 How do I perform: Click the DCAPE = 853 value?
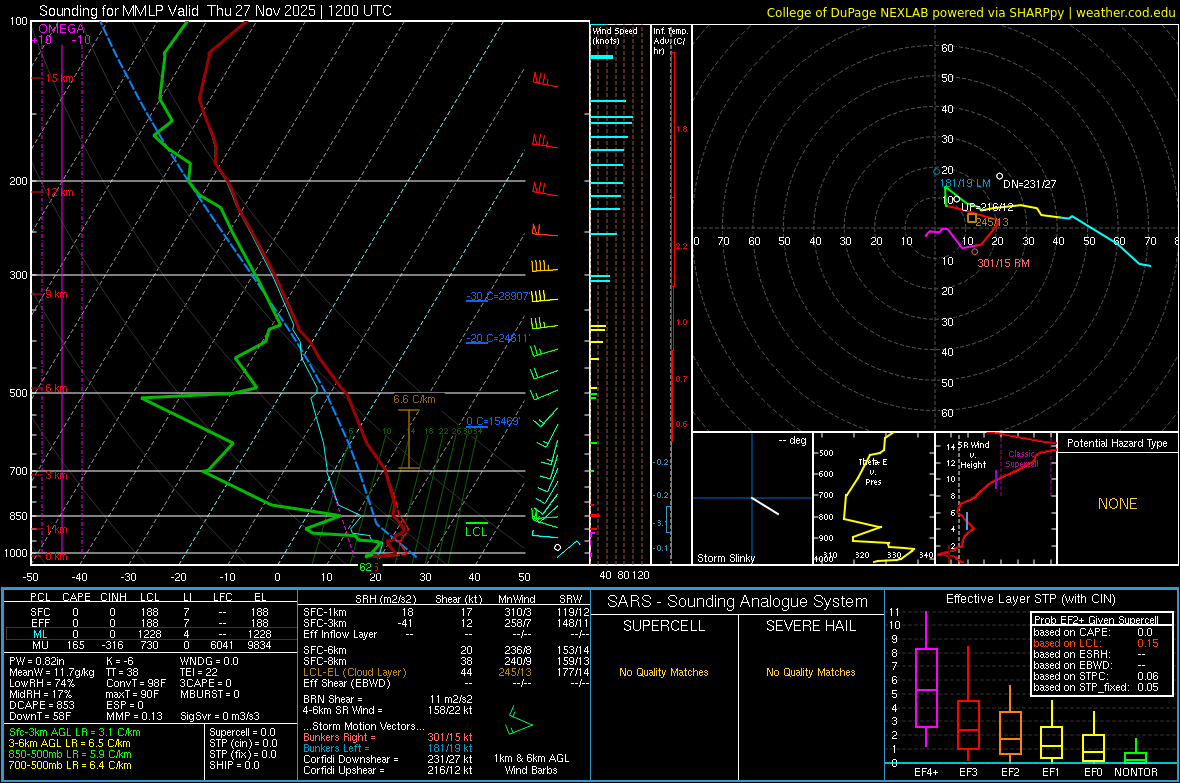pos(41,705)
